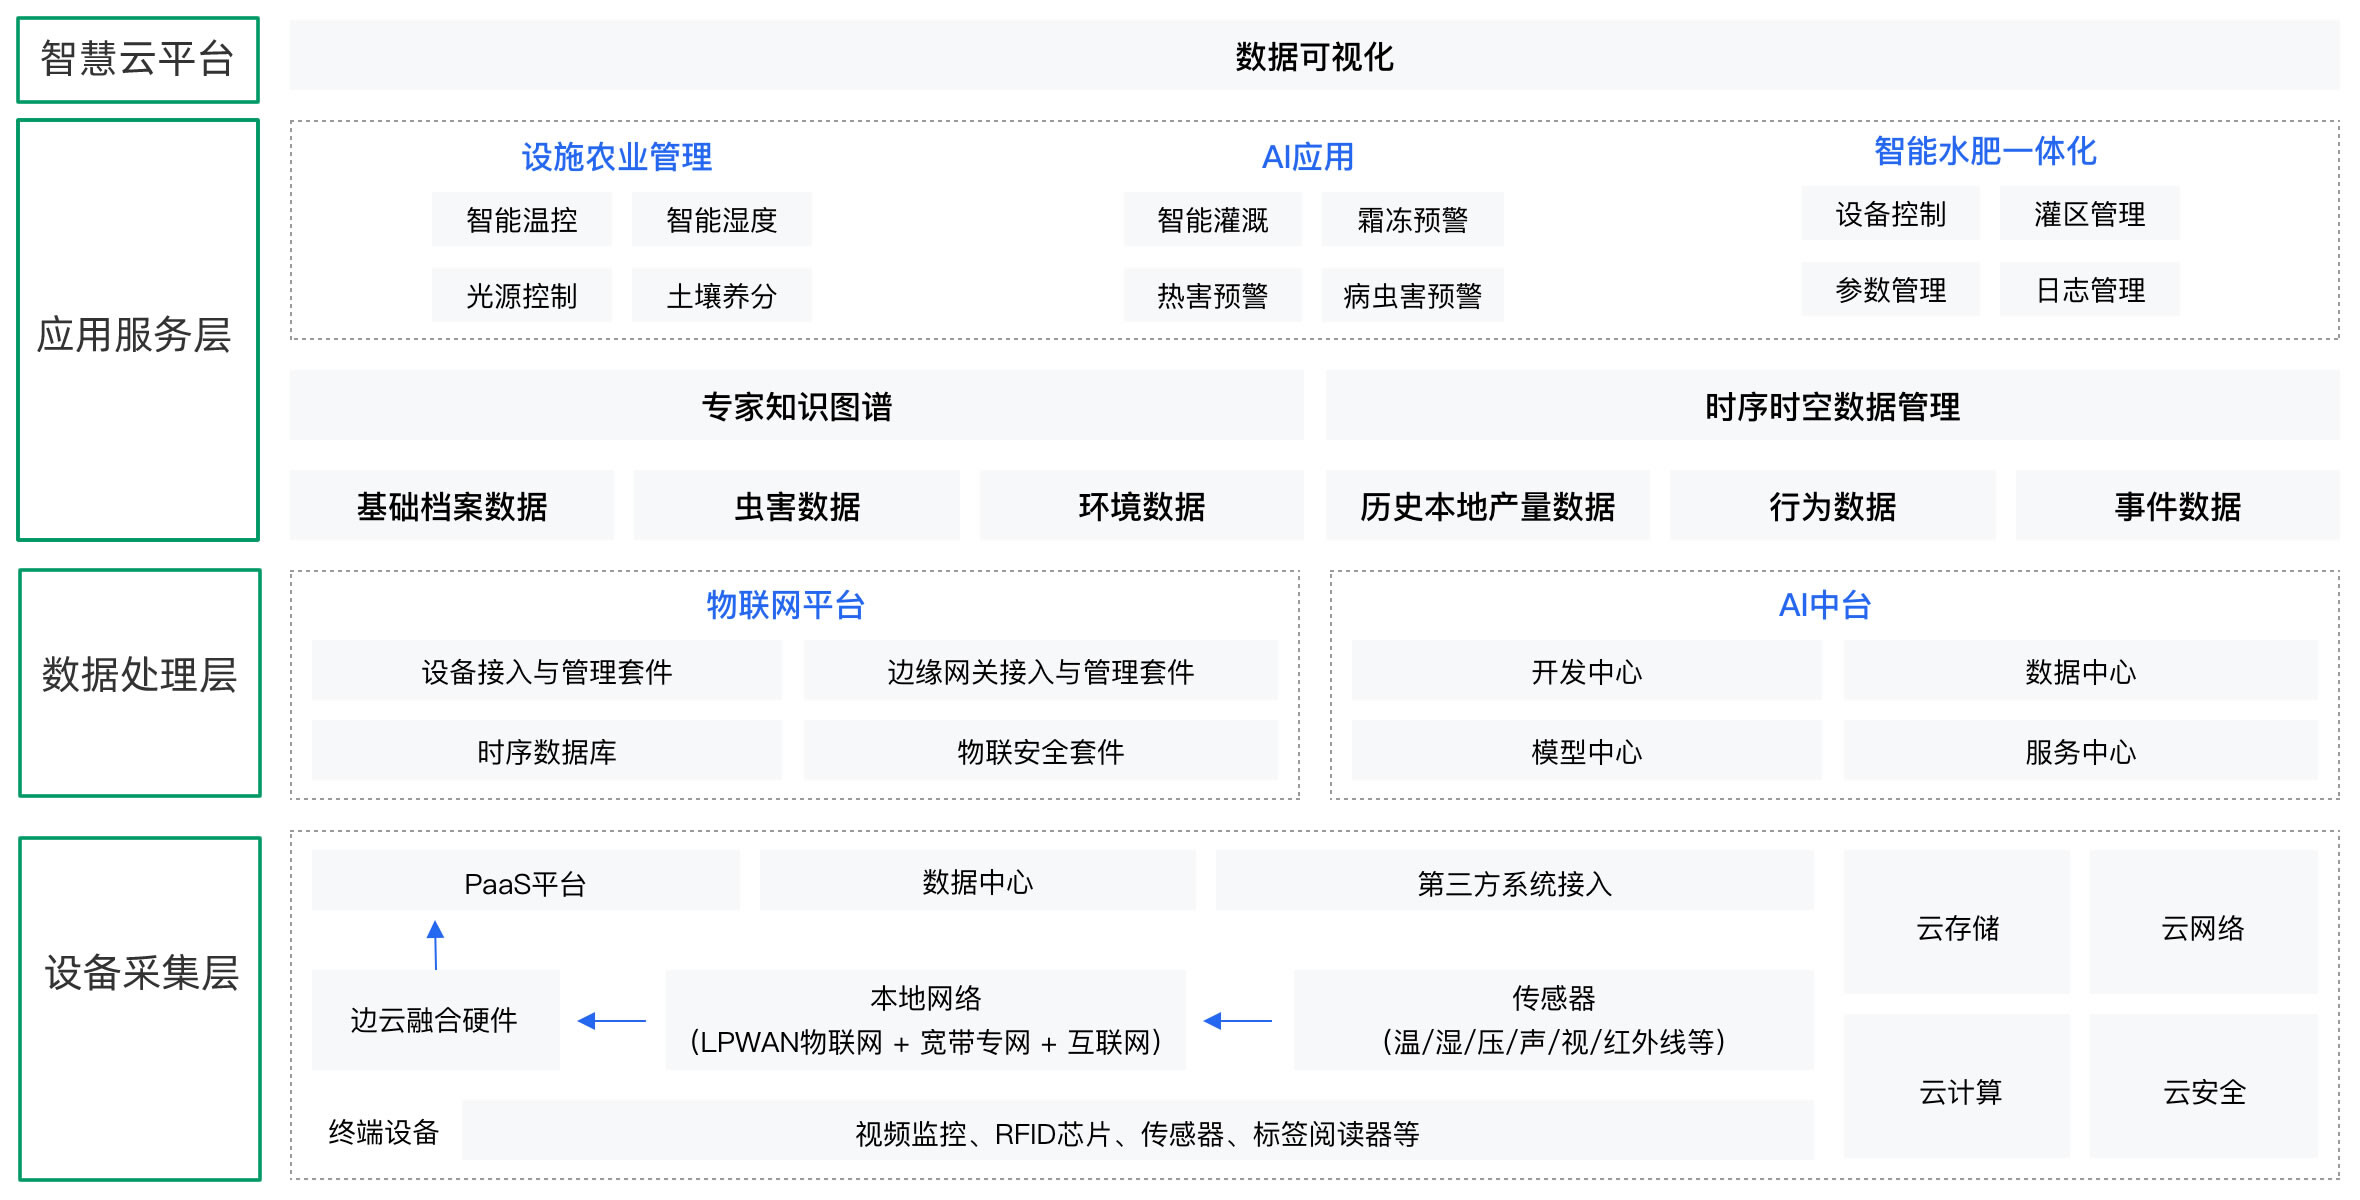Click the 云安全 block
The height and width of the screenshot is (1200, 2360).
point(2203,1094)
